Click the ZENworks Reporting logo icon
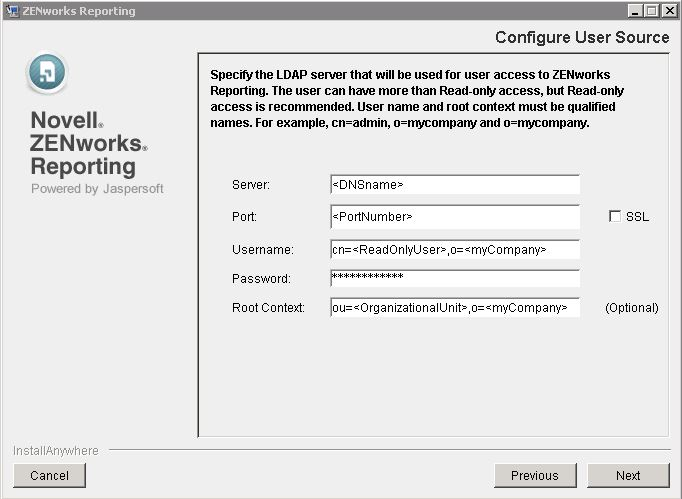682x499 pixels. [x=47, y=74]
